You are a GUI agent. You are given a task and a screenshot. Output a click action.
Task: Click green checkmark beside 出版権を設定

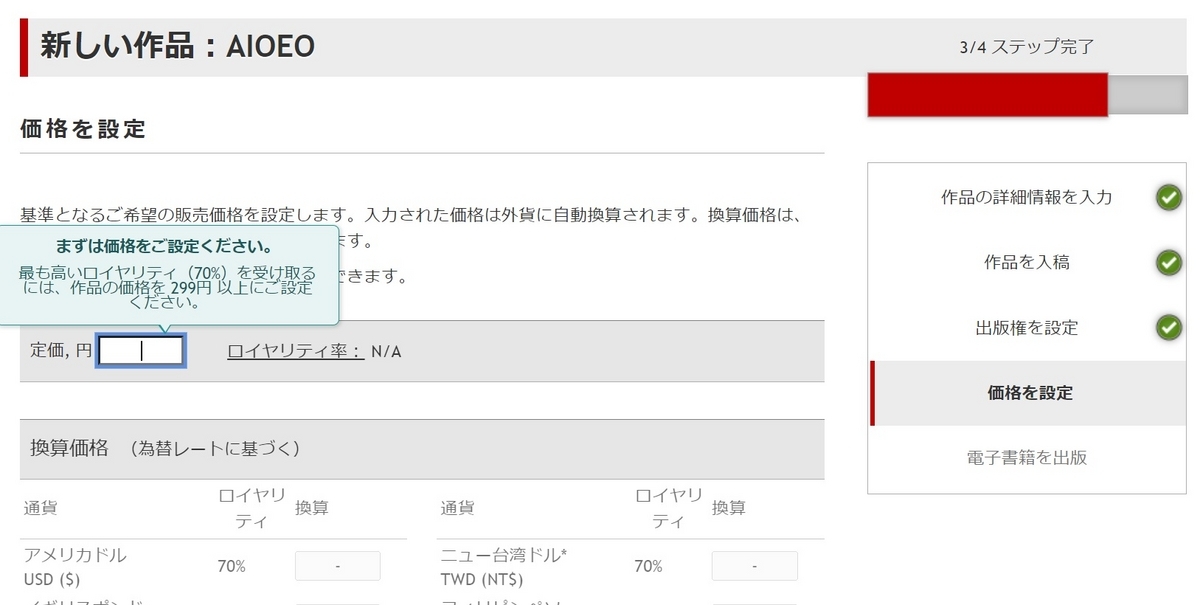point(1169,327)
